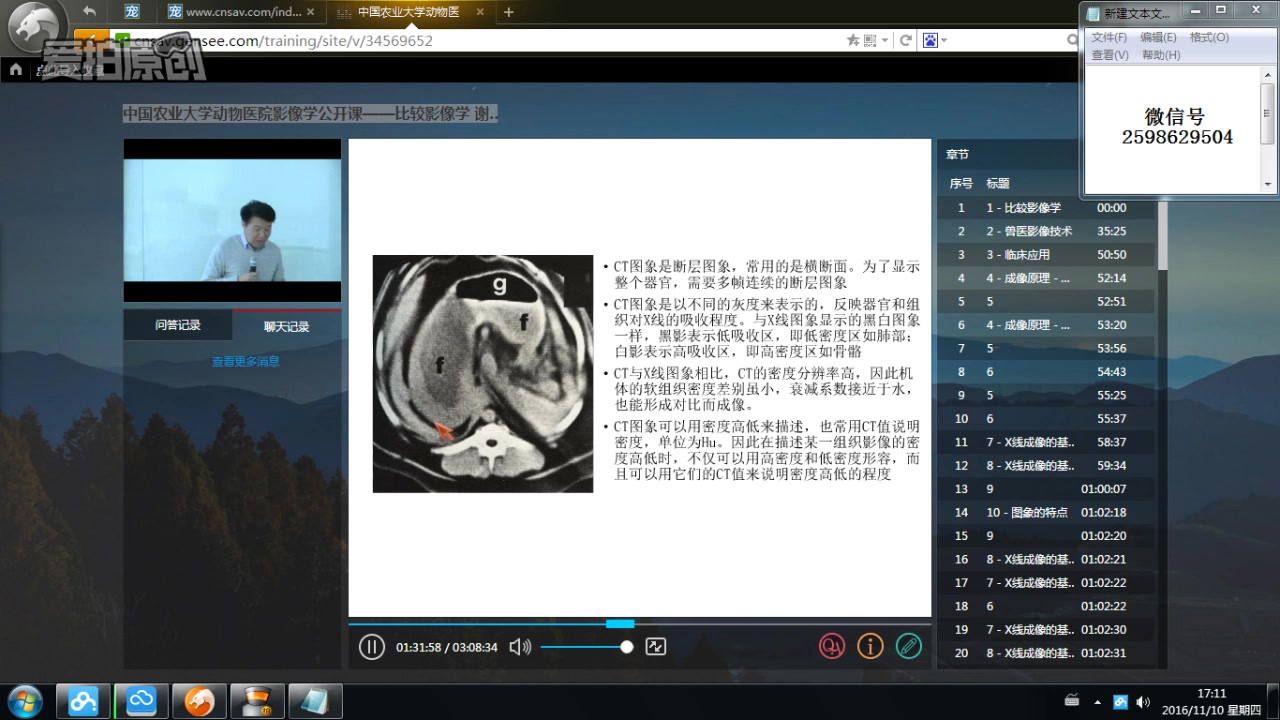The width and height of the screenshot is (1280, 720).
Task: Open Notepad taskbar icon
Action: [315, 701]
